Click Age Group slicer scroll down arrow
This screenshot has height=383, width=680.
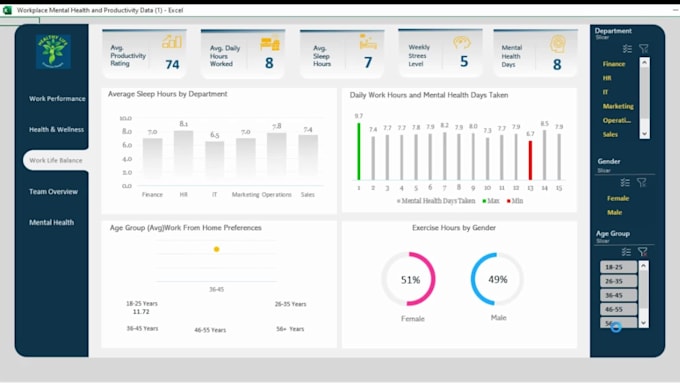click(x=644, y=323)
